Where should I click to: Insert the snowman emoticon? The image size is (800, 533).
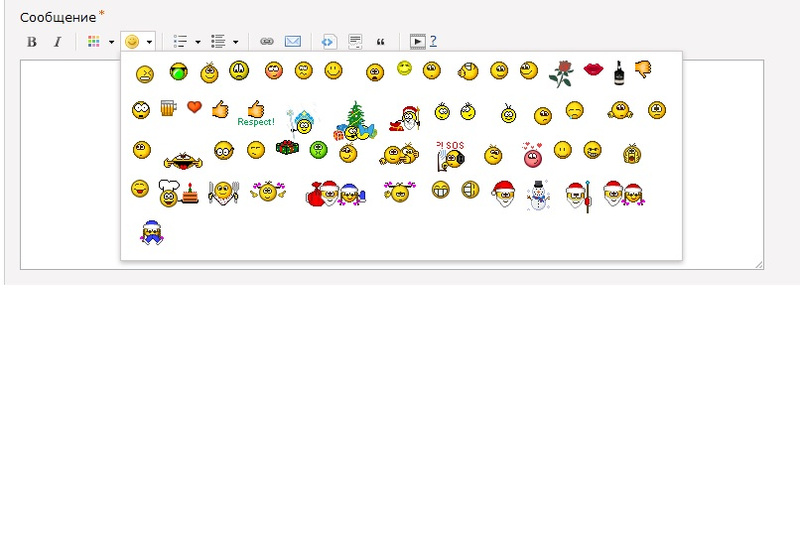click(x=538, y=195)
